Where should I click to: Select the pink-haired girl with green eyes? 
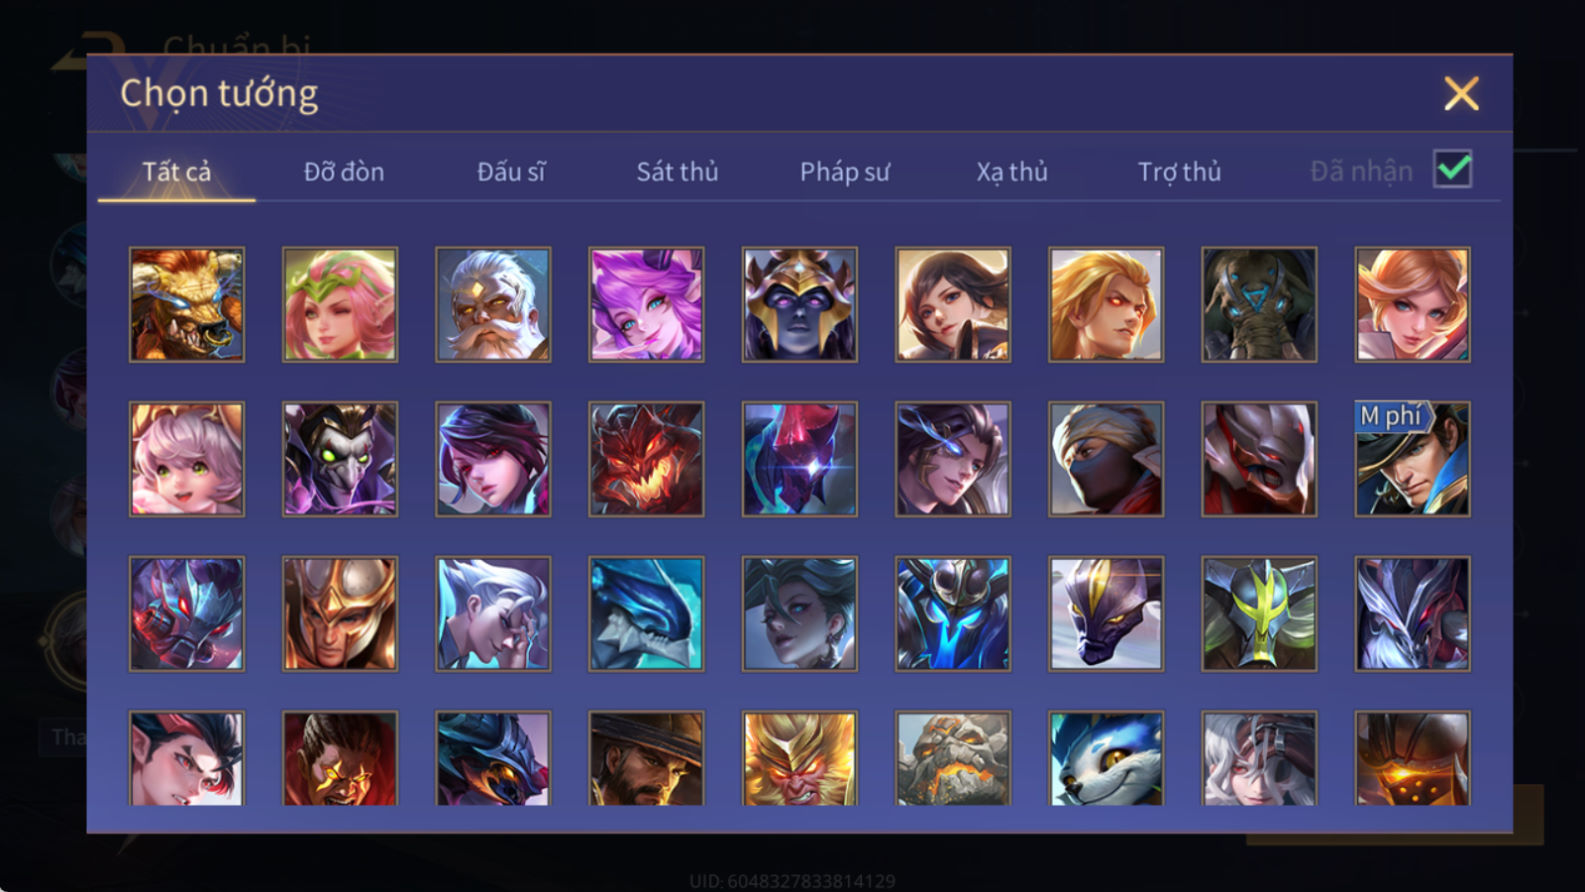pos(187,459)
